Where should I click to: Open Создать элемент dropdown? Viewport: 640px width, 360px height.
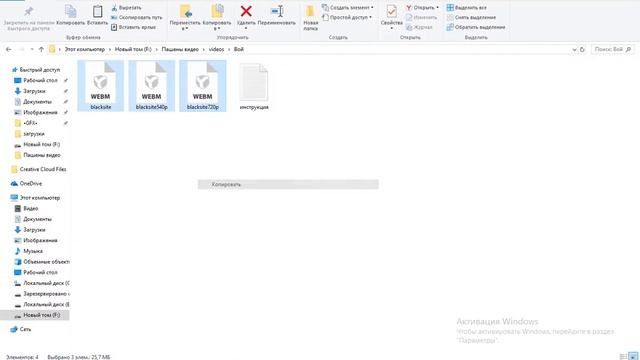(x=347, y=8)
